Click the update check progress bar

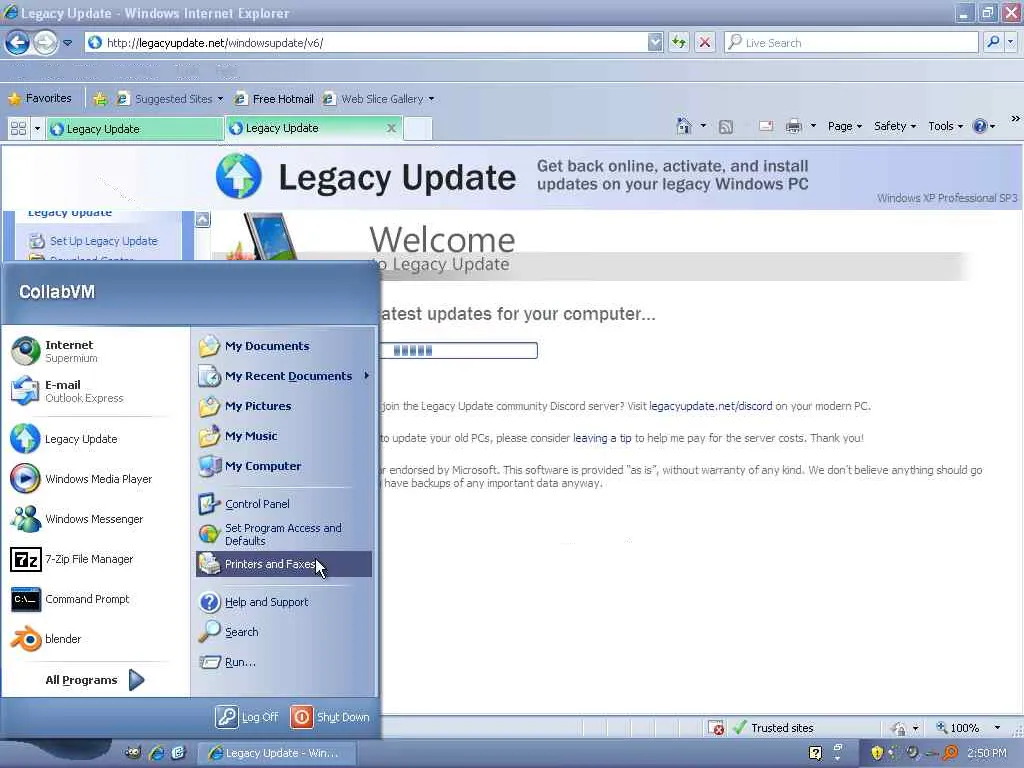459,351
